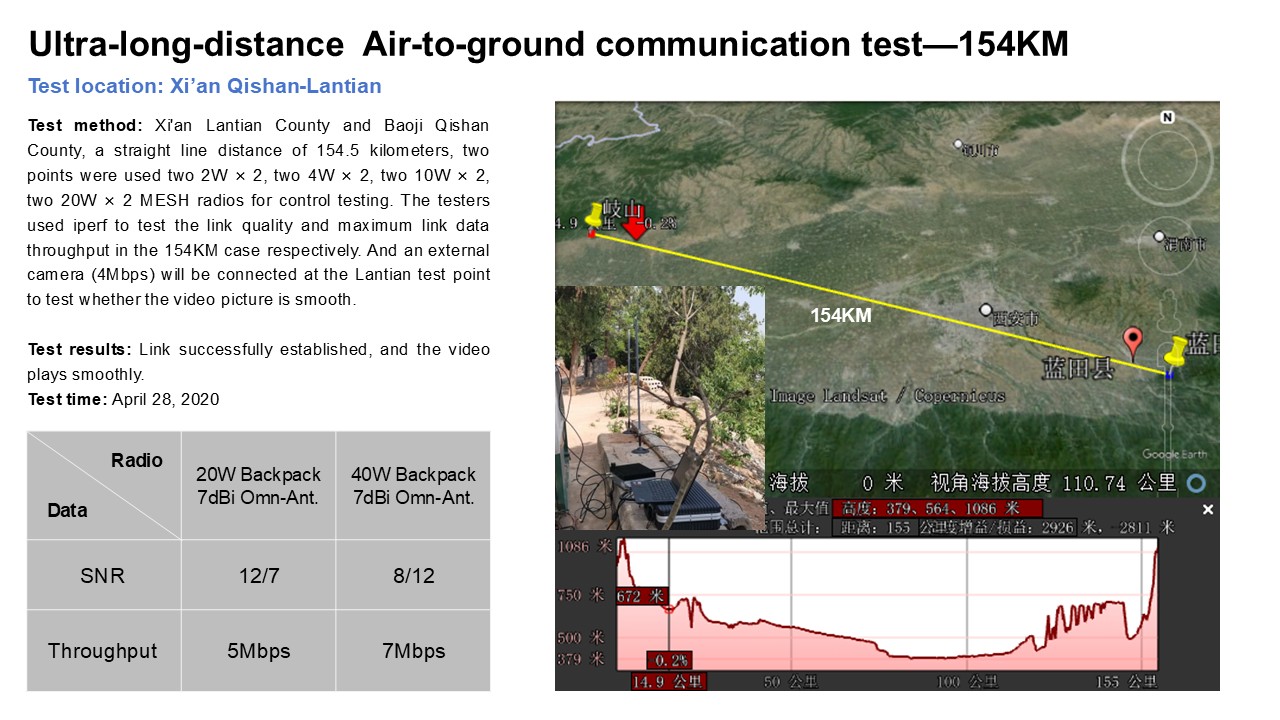
Task: Select the equipment photo thumbnail
Action: point(660,408)
